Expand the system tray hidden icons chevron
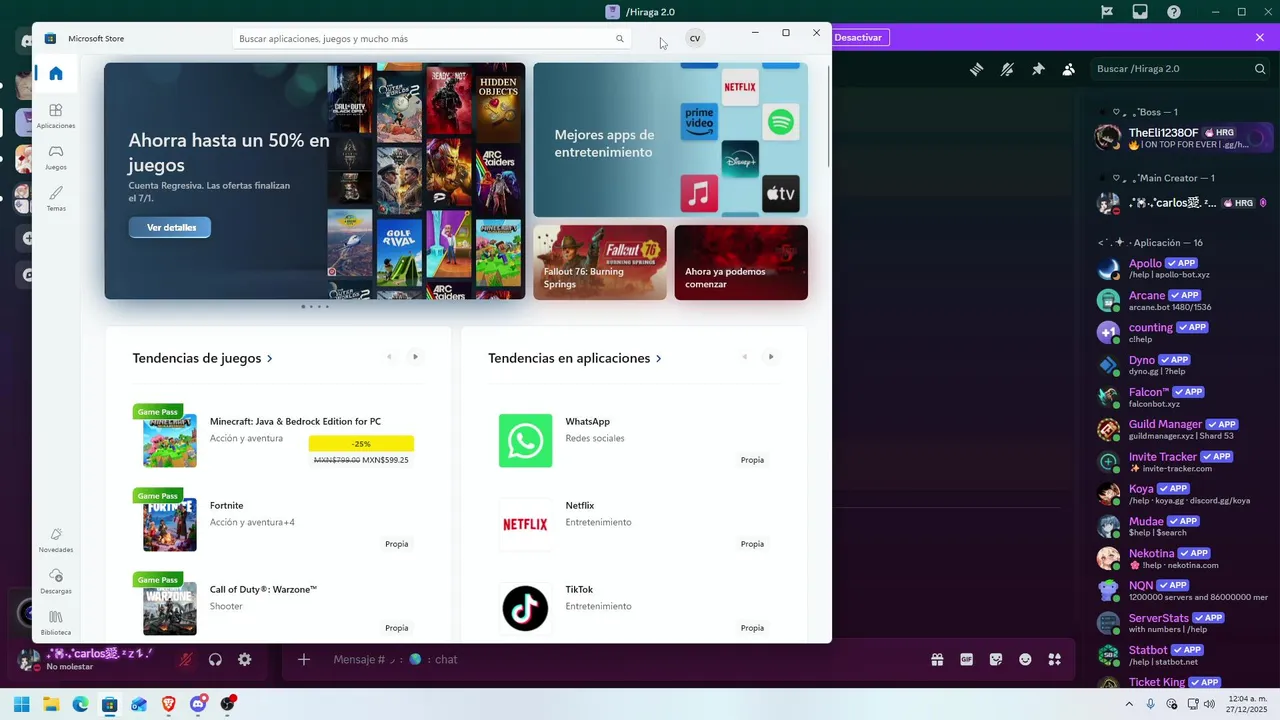The image size is (1280, 720). click(1130, 704)
